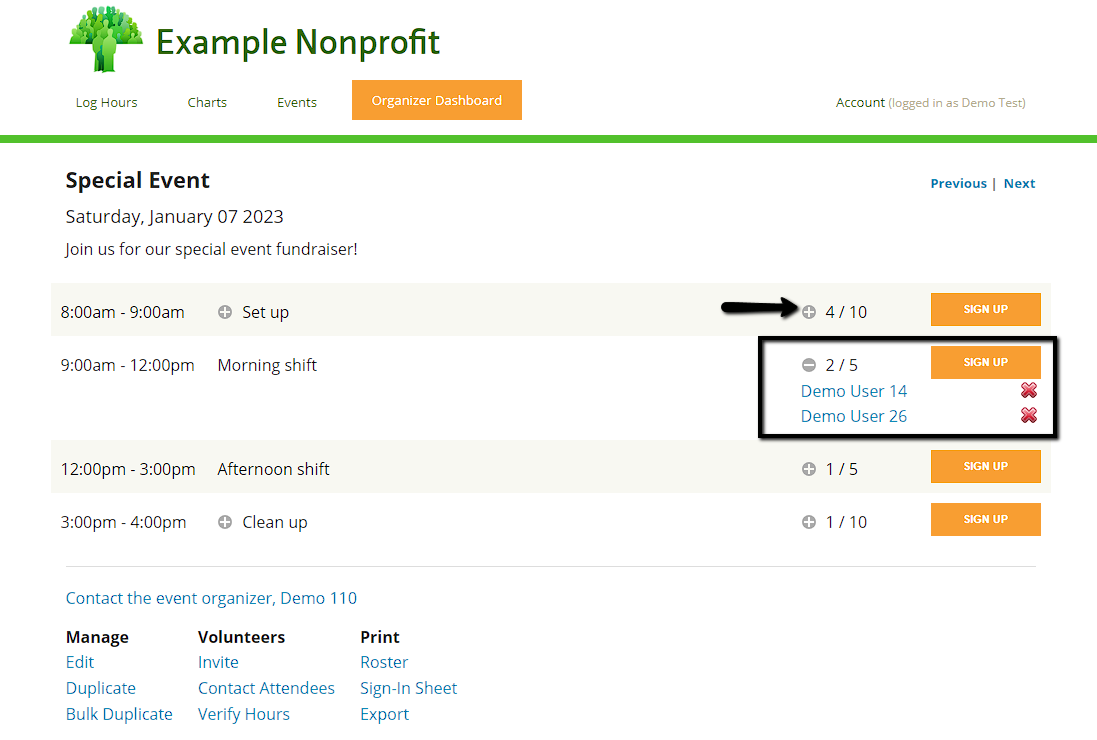
Task: Expand the 1 / 5 Afternoon shift attendees
Action: click(x=809, y=469)
